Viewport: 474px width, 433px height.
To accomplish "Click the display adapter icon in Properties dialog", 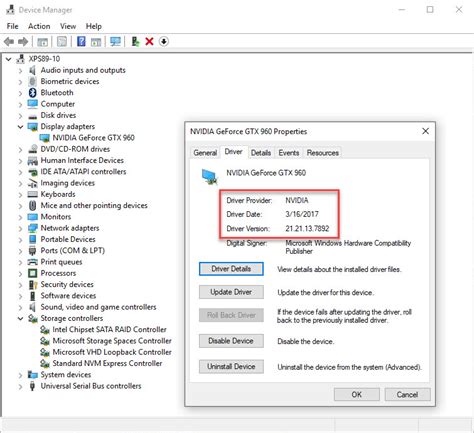I will pyautogui.click(x=209, y=176).
